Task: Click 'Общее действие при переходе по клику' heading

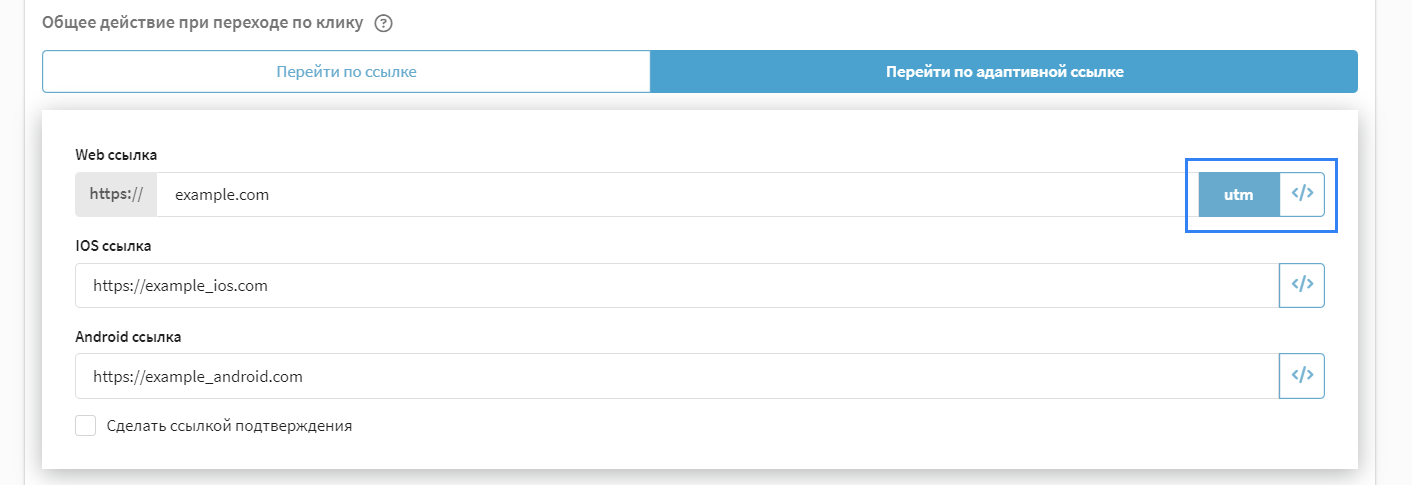Action: (x=202, y=24)
